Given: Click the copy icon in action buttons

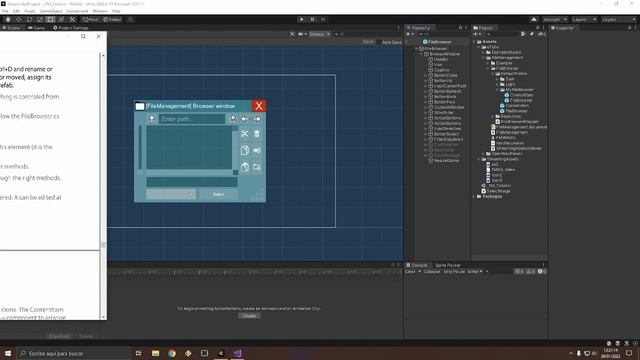Looking at the screenshot, I should coord(244,150).
